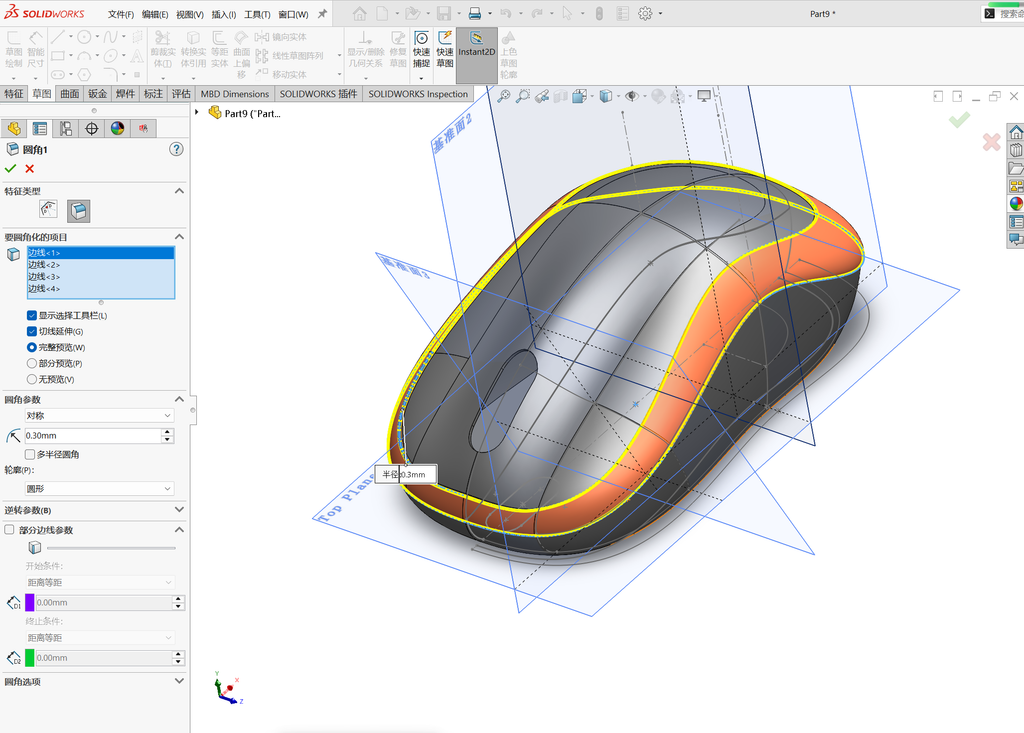Viewport: 1024px width, 733px height.
Task: Open the FeatureManager design tree tab
Action: coord(14,129)
